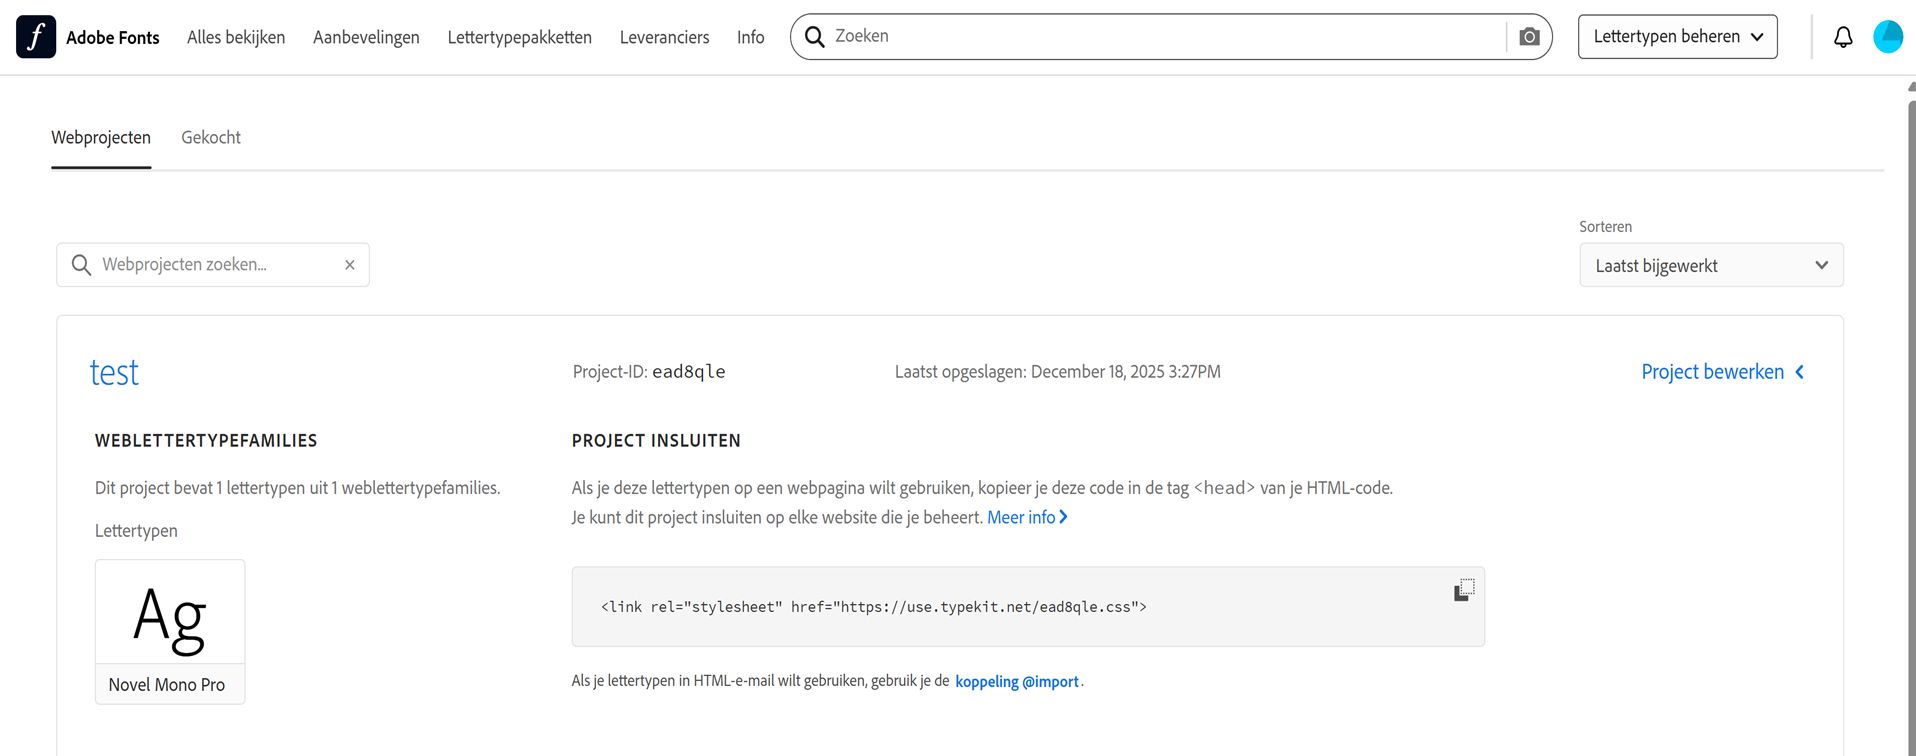Copy embed code with copy icon
Image resolution: width=1916 pixels, height=756 pixels.
point(1464,590)
